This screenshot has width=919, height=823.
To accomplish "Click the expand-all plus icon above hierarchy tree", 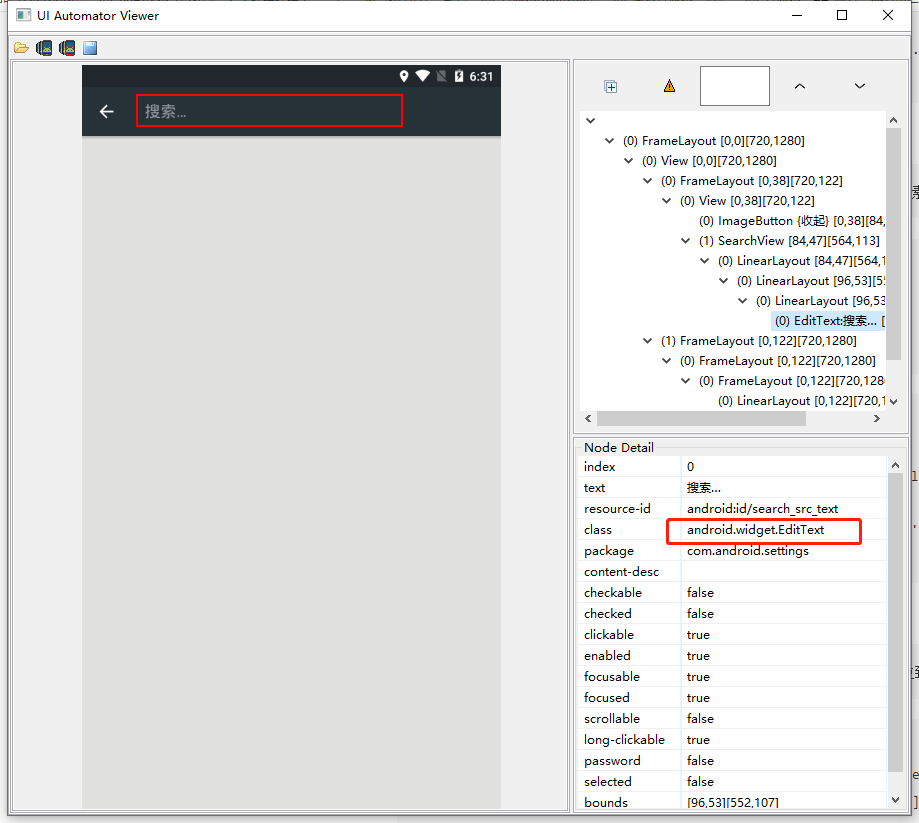I will pyautogui.click(x=611, y=87).
